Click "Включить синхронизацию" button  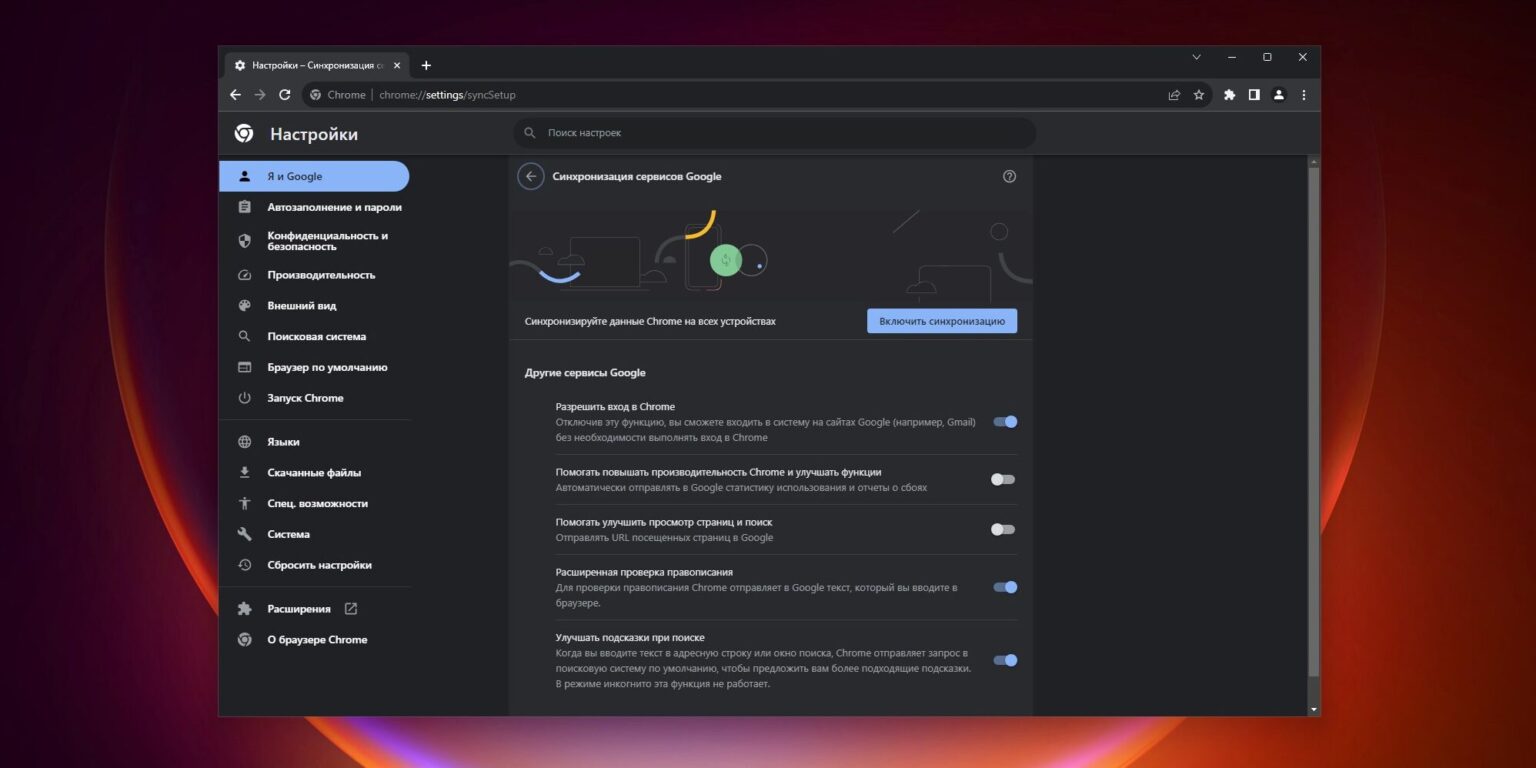pyautogui.click(x=941, y=321)
